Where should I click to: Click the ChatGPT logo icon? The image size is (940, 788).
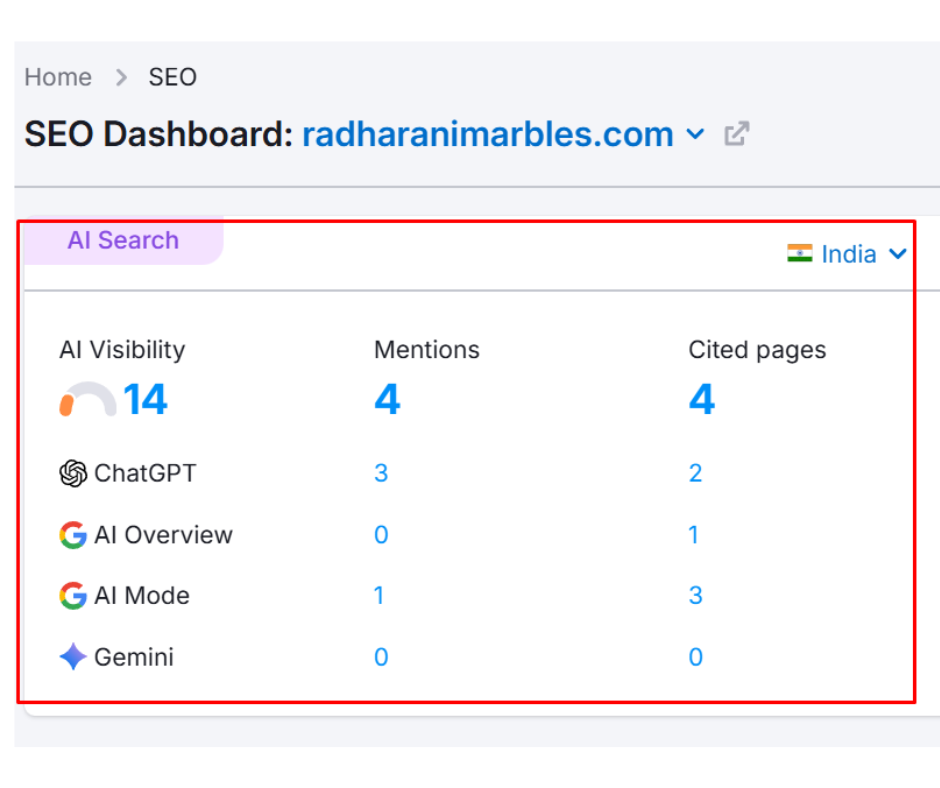pyautogui.click(x=71, y=472)
